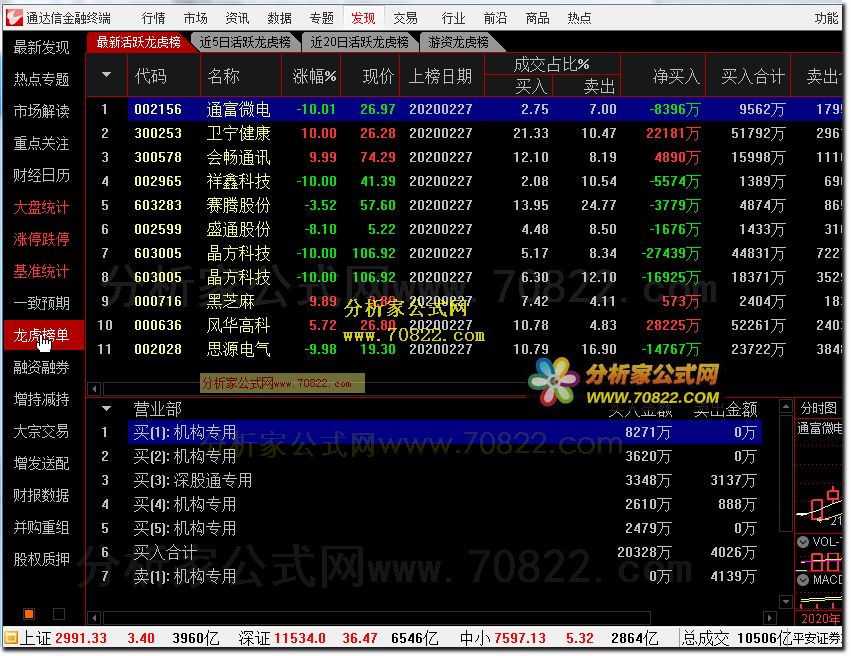This screenshot has height=656, width=851.
Task: Click the 通达信 app logo icon
Action: click(x=14, y=17)
